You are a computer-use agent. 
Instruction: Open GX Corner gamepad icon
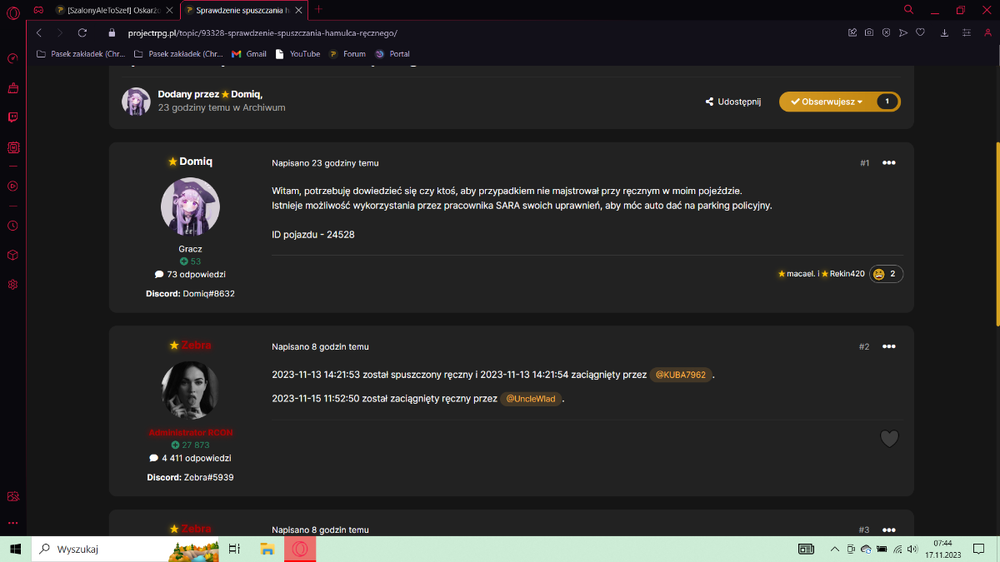(39, 10)
